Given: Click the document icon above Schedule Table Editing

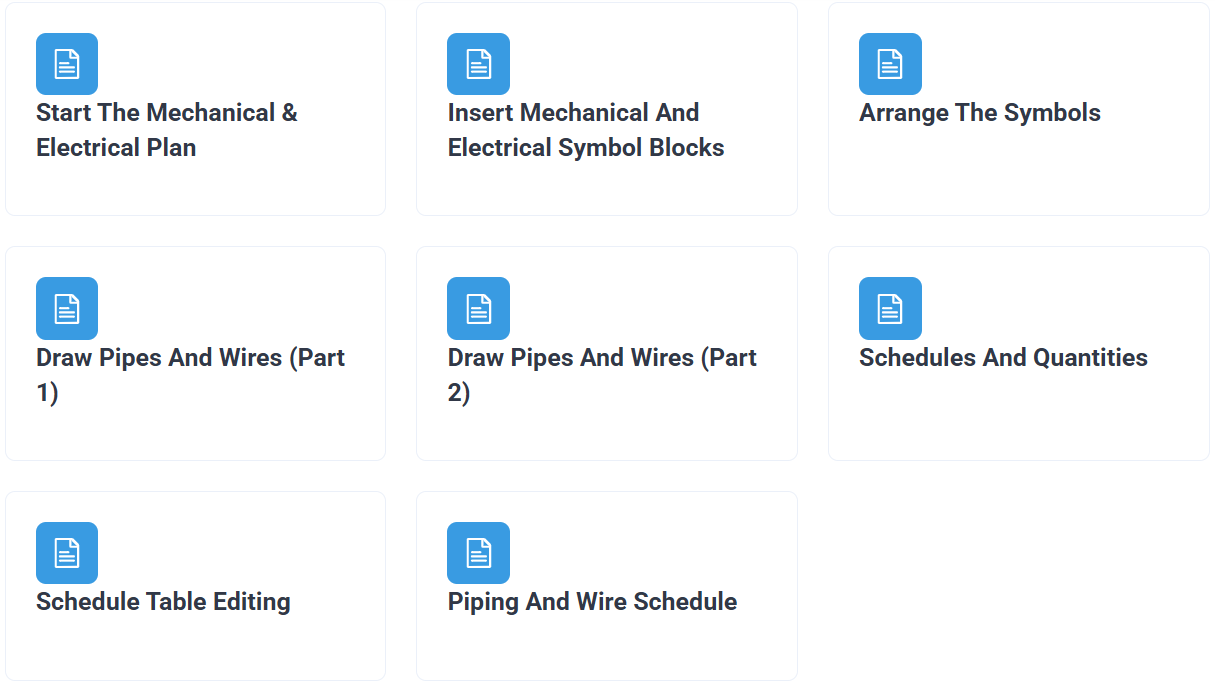Looking at the screenshot, I should [67, 553].
